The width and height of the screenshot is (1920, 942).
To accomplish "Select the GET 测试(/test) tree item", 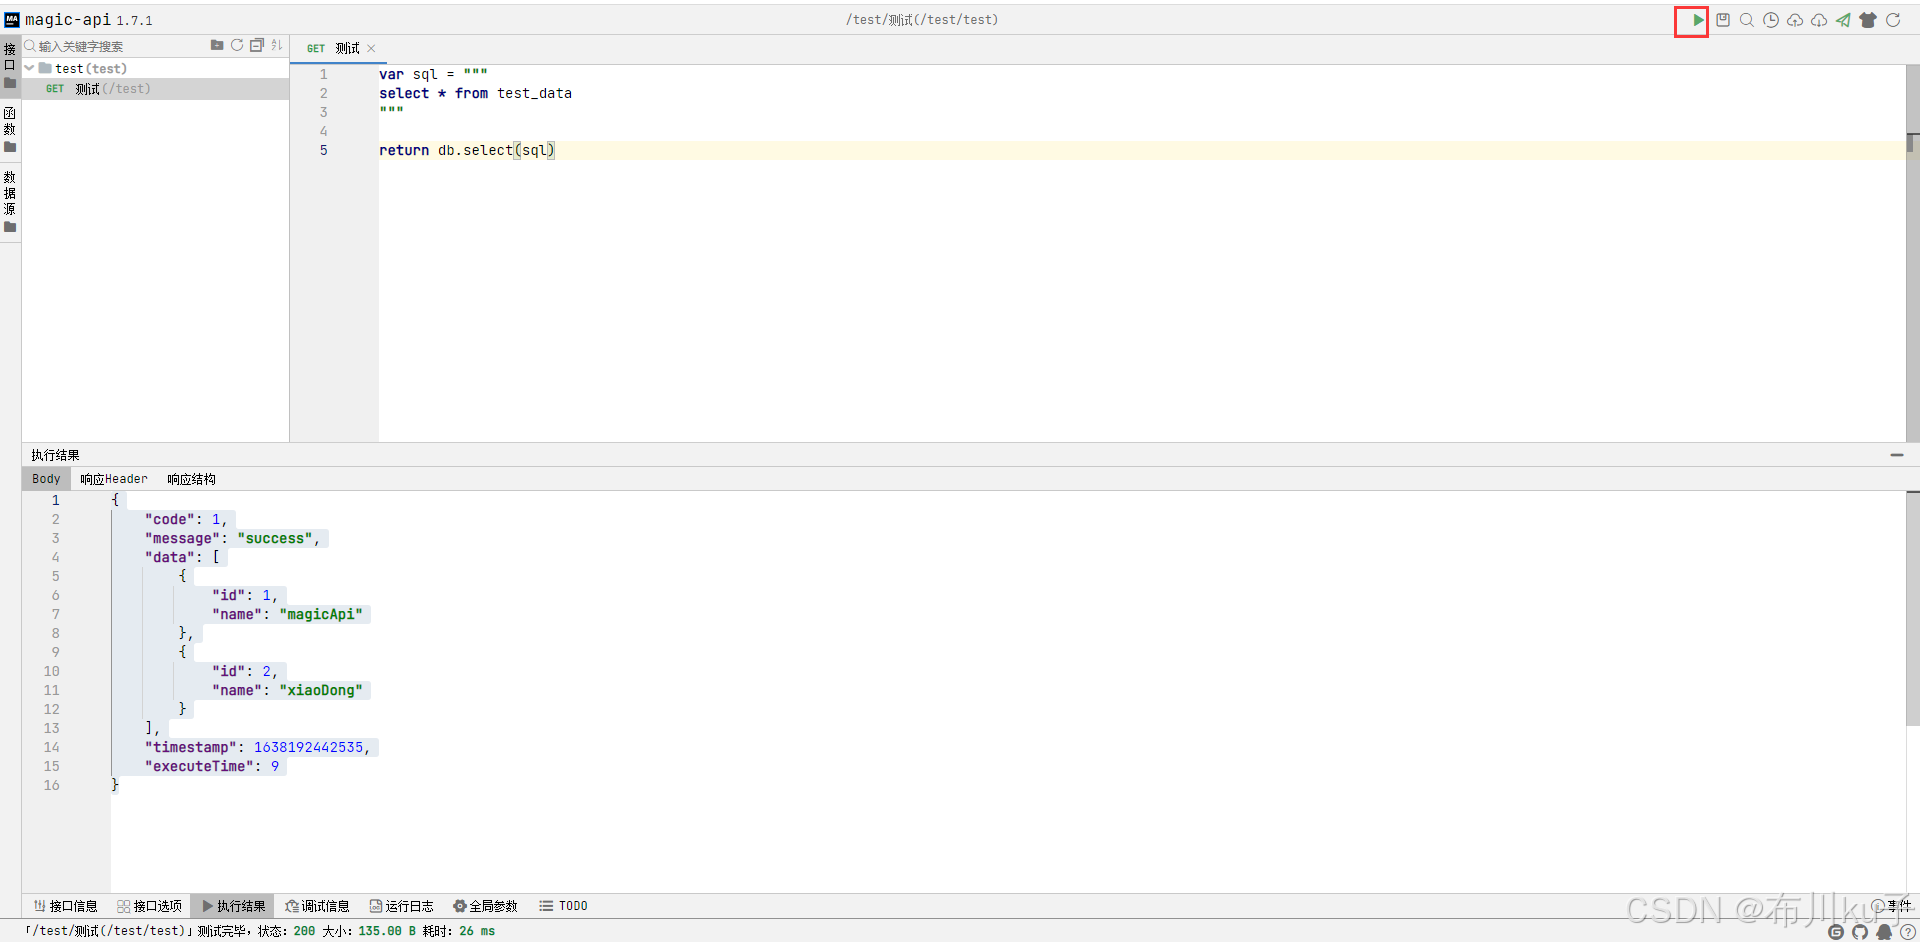I will pyautogui.click(x=155, y=89).
